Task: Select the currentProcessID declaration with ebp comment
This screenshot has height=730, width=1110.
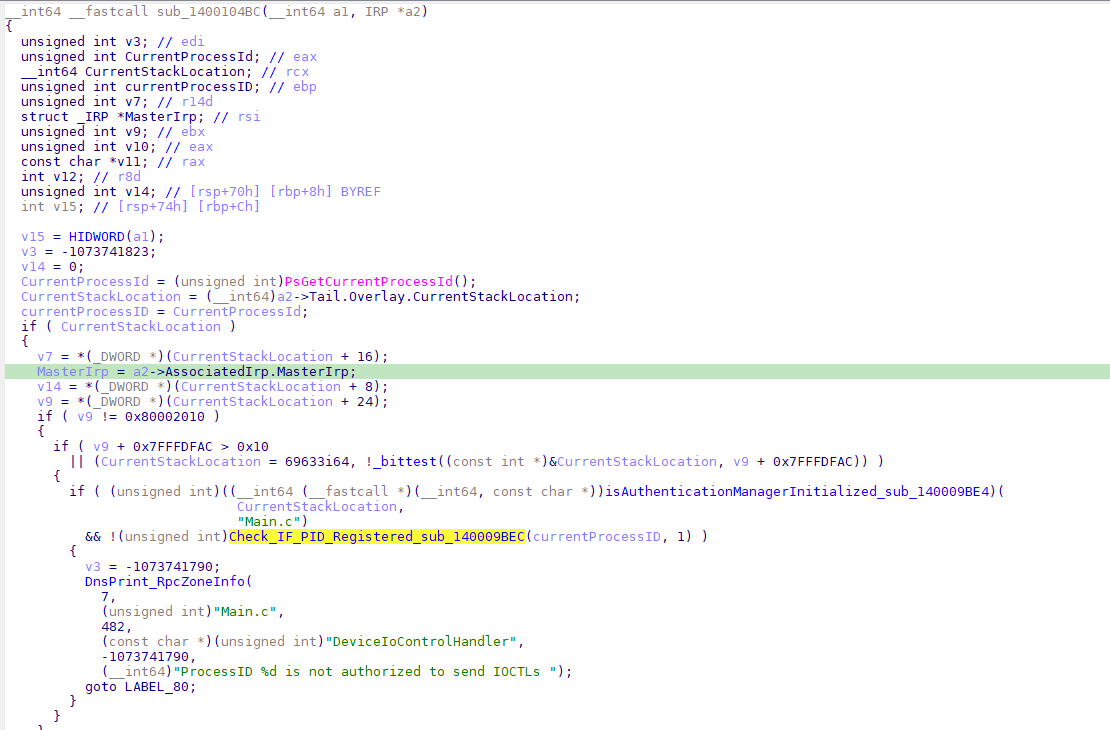Action: coord(168,86)
